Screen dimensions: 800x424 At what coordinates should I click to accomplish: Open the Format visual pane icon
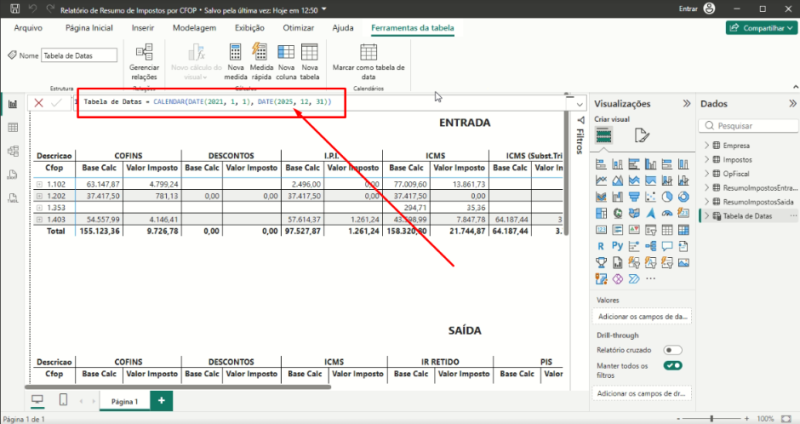coord(642,135)
